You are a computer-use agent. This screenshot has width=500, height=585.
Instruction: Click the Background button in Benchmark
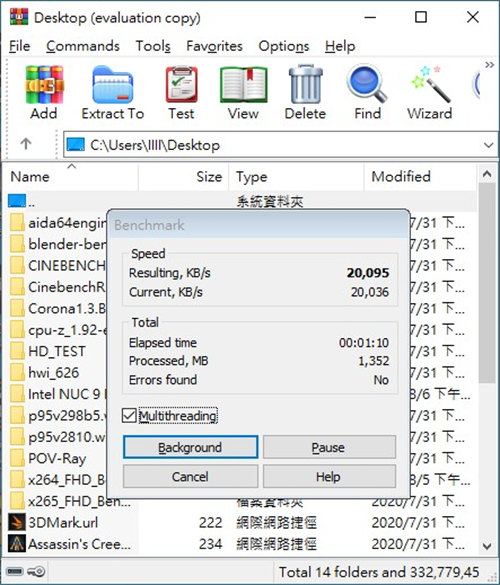coord(190,447)
